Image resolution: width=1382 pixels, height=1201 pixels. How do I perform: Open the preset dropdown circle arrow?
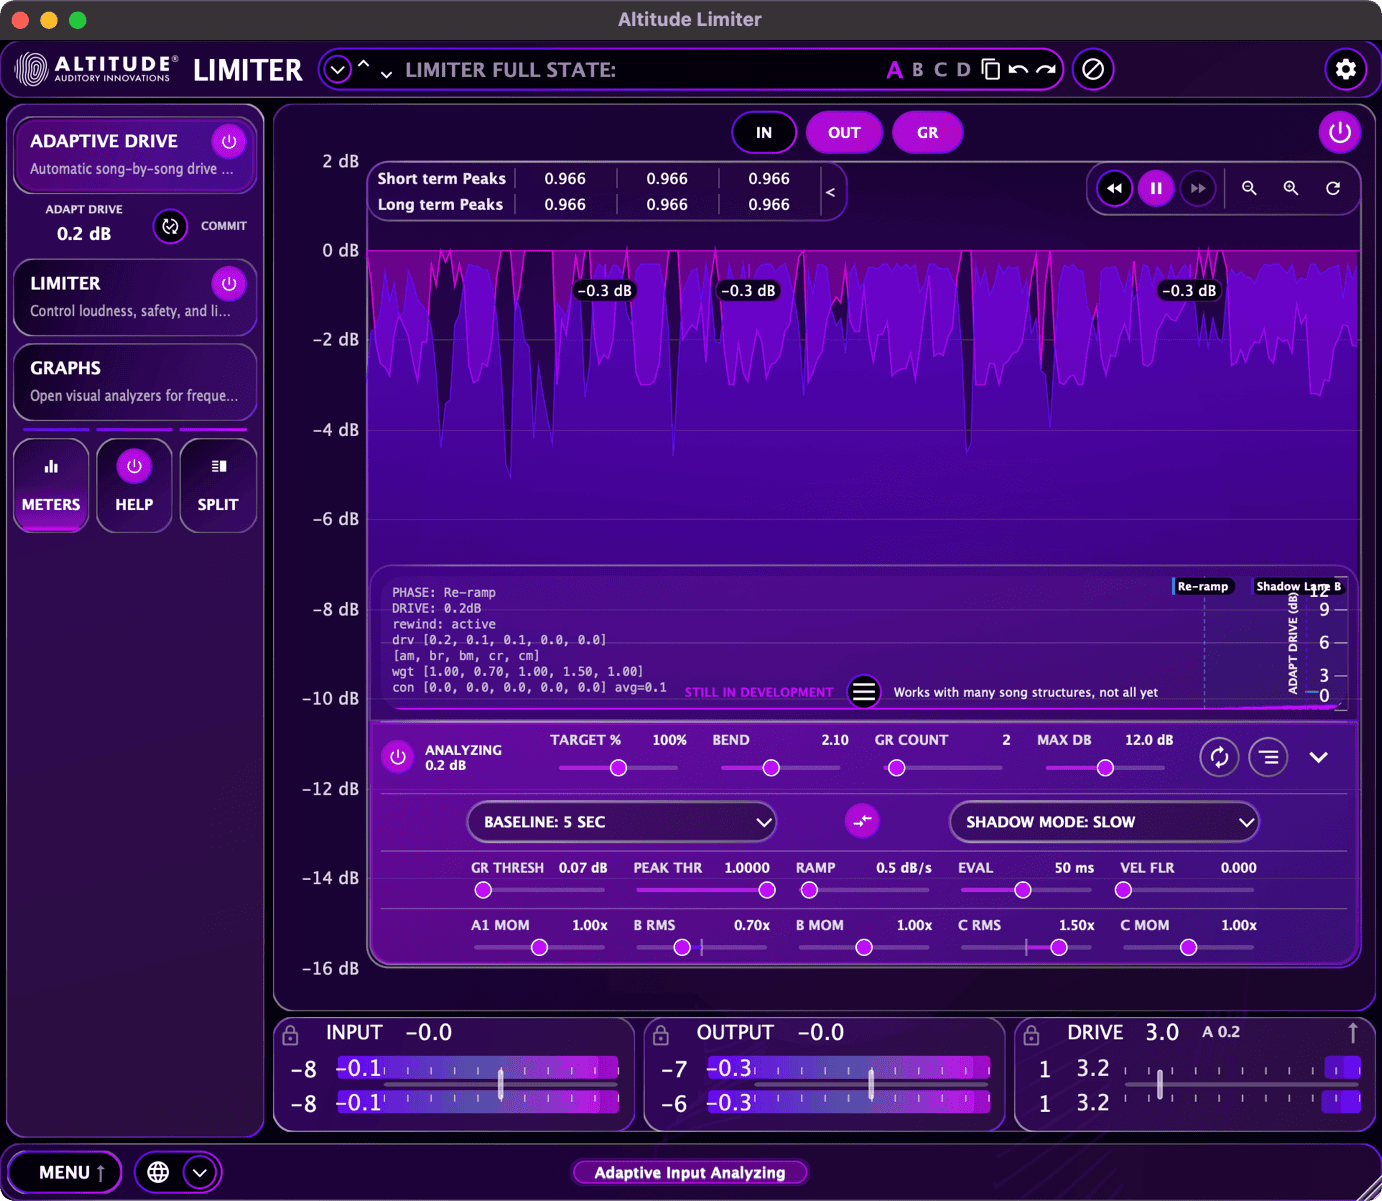[338, 70]
